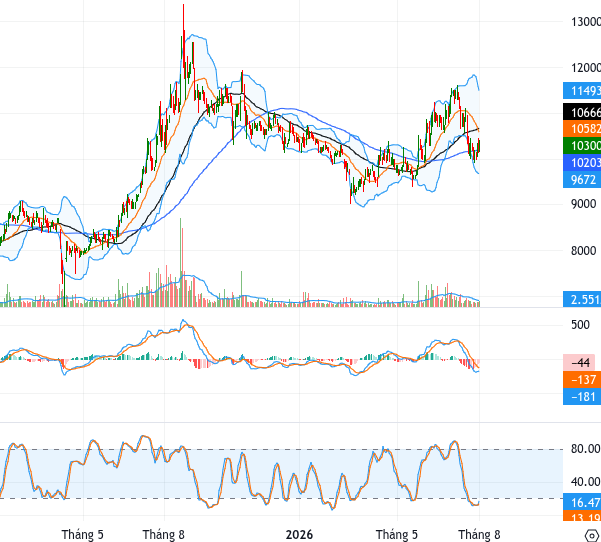Click the blue 16.47 stochastic value label
The height and width of the screenshot is (542, 601).
point(582,502)
